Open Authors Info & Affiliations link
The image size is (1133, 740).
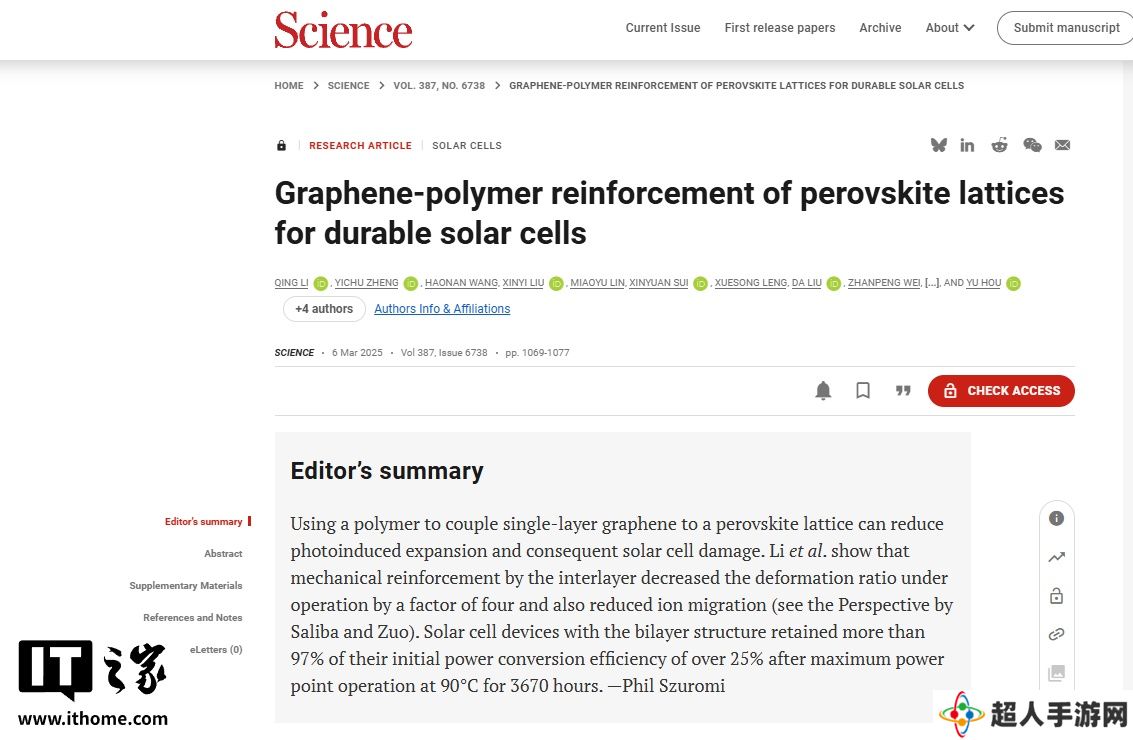(442, 309)
